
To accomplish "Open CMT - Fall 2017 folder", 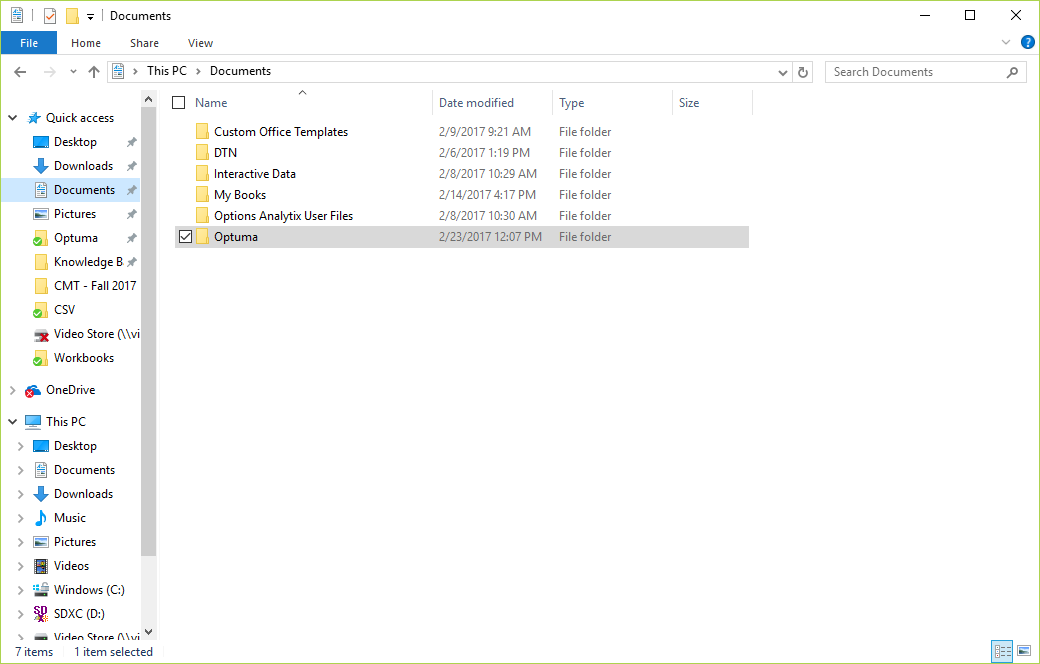I will click(x=95, y=286).
